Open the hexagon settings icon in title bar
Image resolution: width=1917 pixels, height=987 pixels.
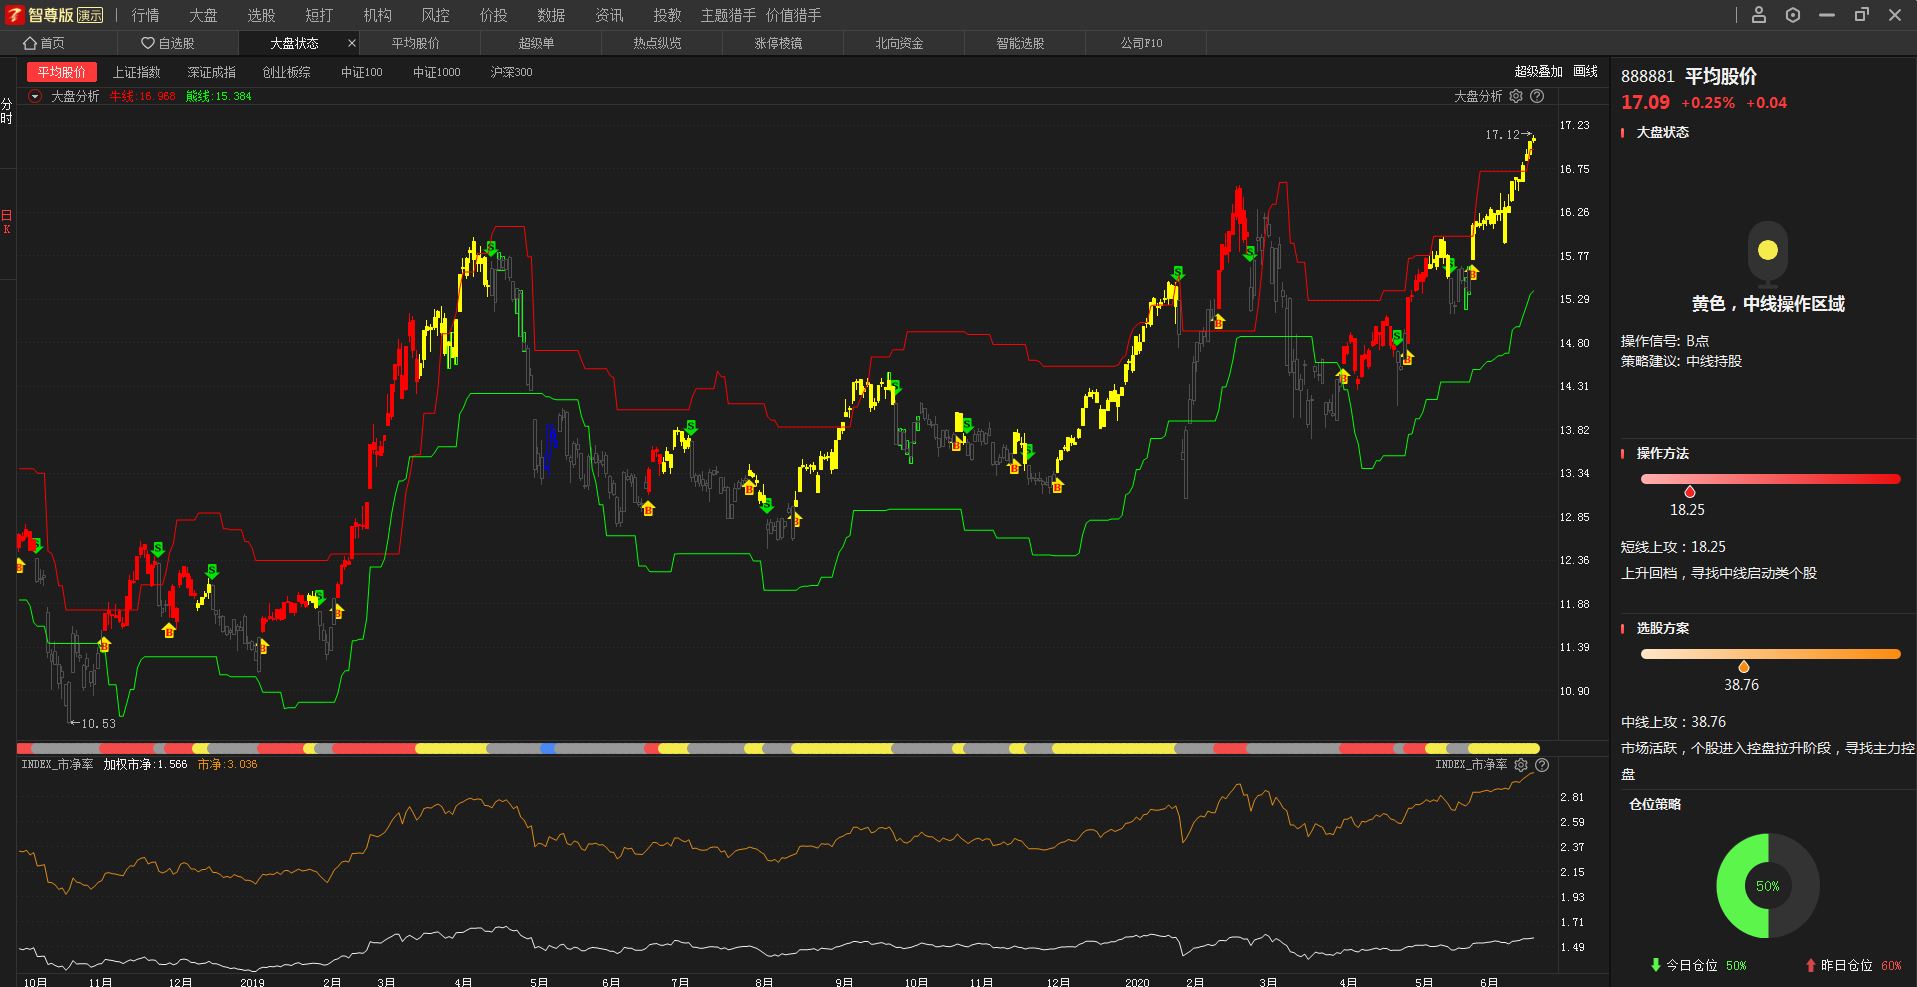(1793, 15)
